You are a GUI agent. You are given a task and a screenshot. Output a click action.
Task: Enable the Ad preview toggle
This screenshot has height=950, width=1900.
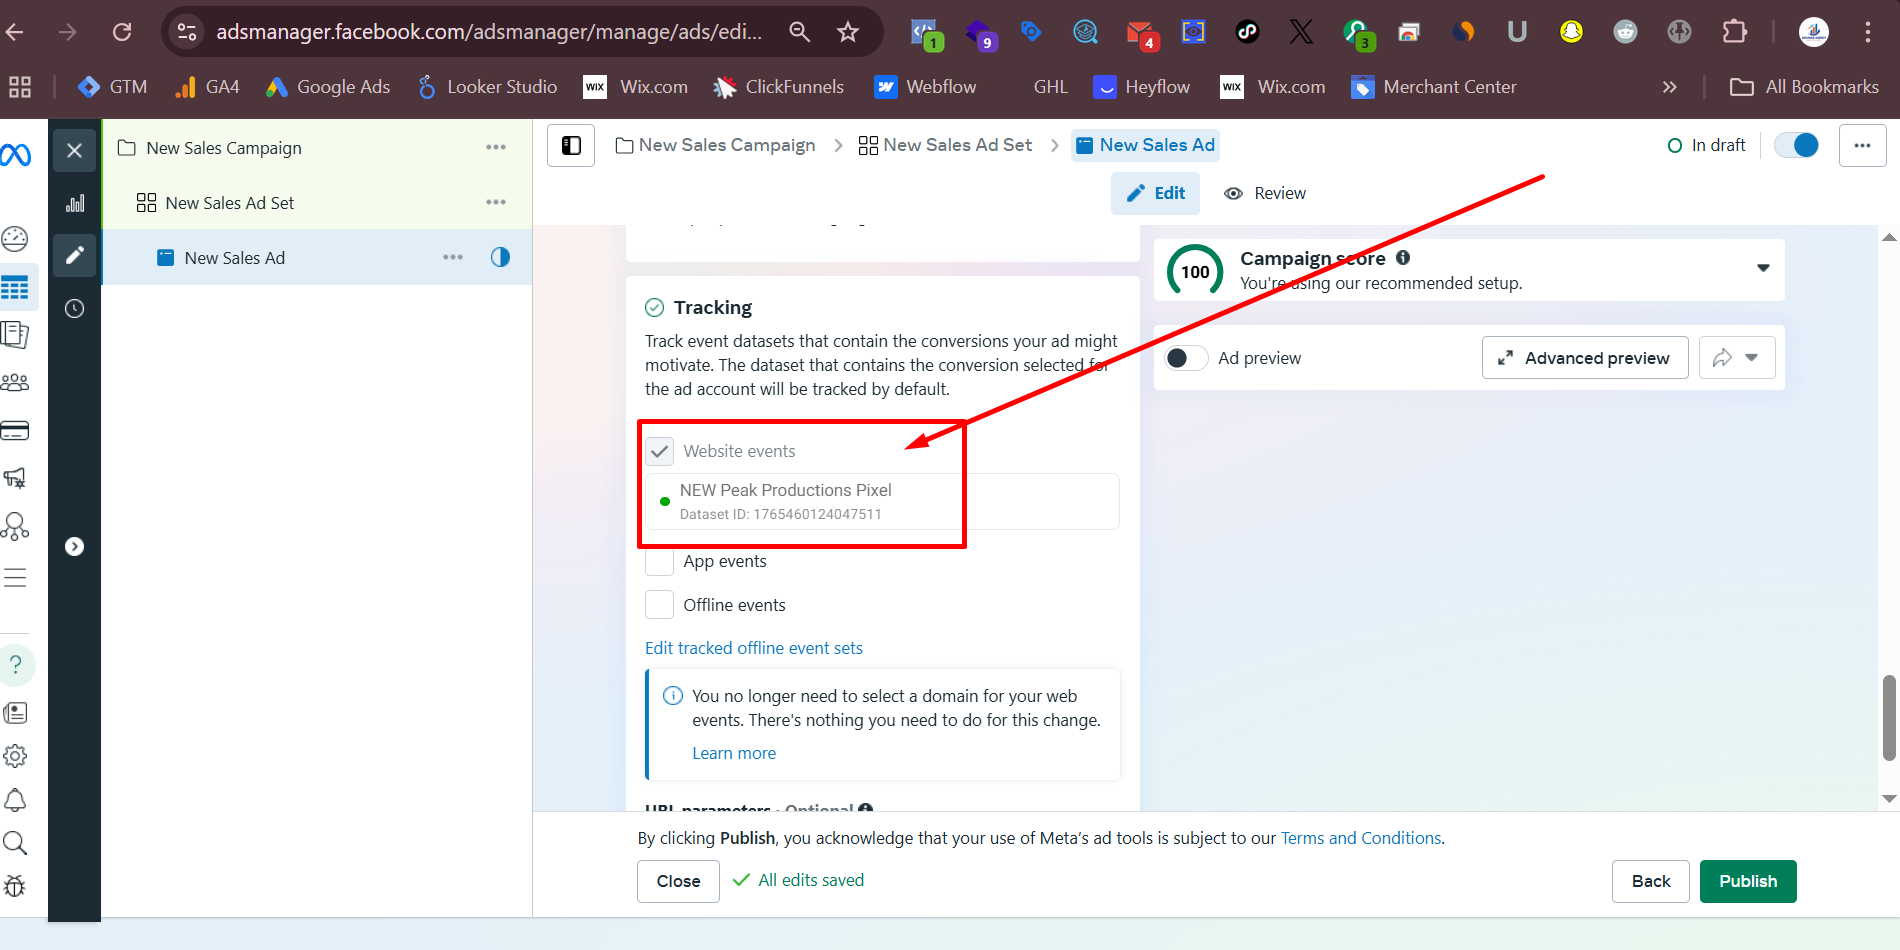(x=1186, y=358)
